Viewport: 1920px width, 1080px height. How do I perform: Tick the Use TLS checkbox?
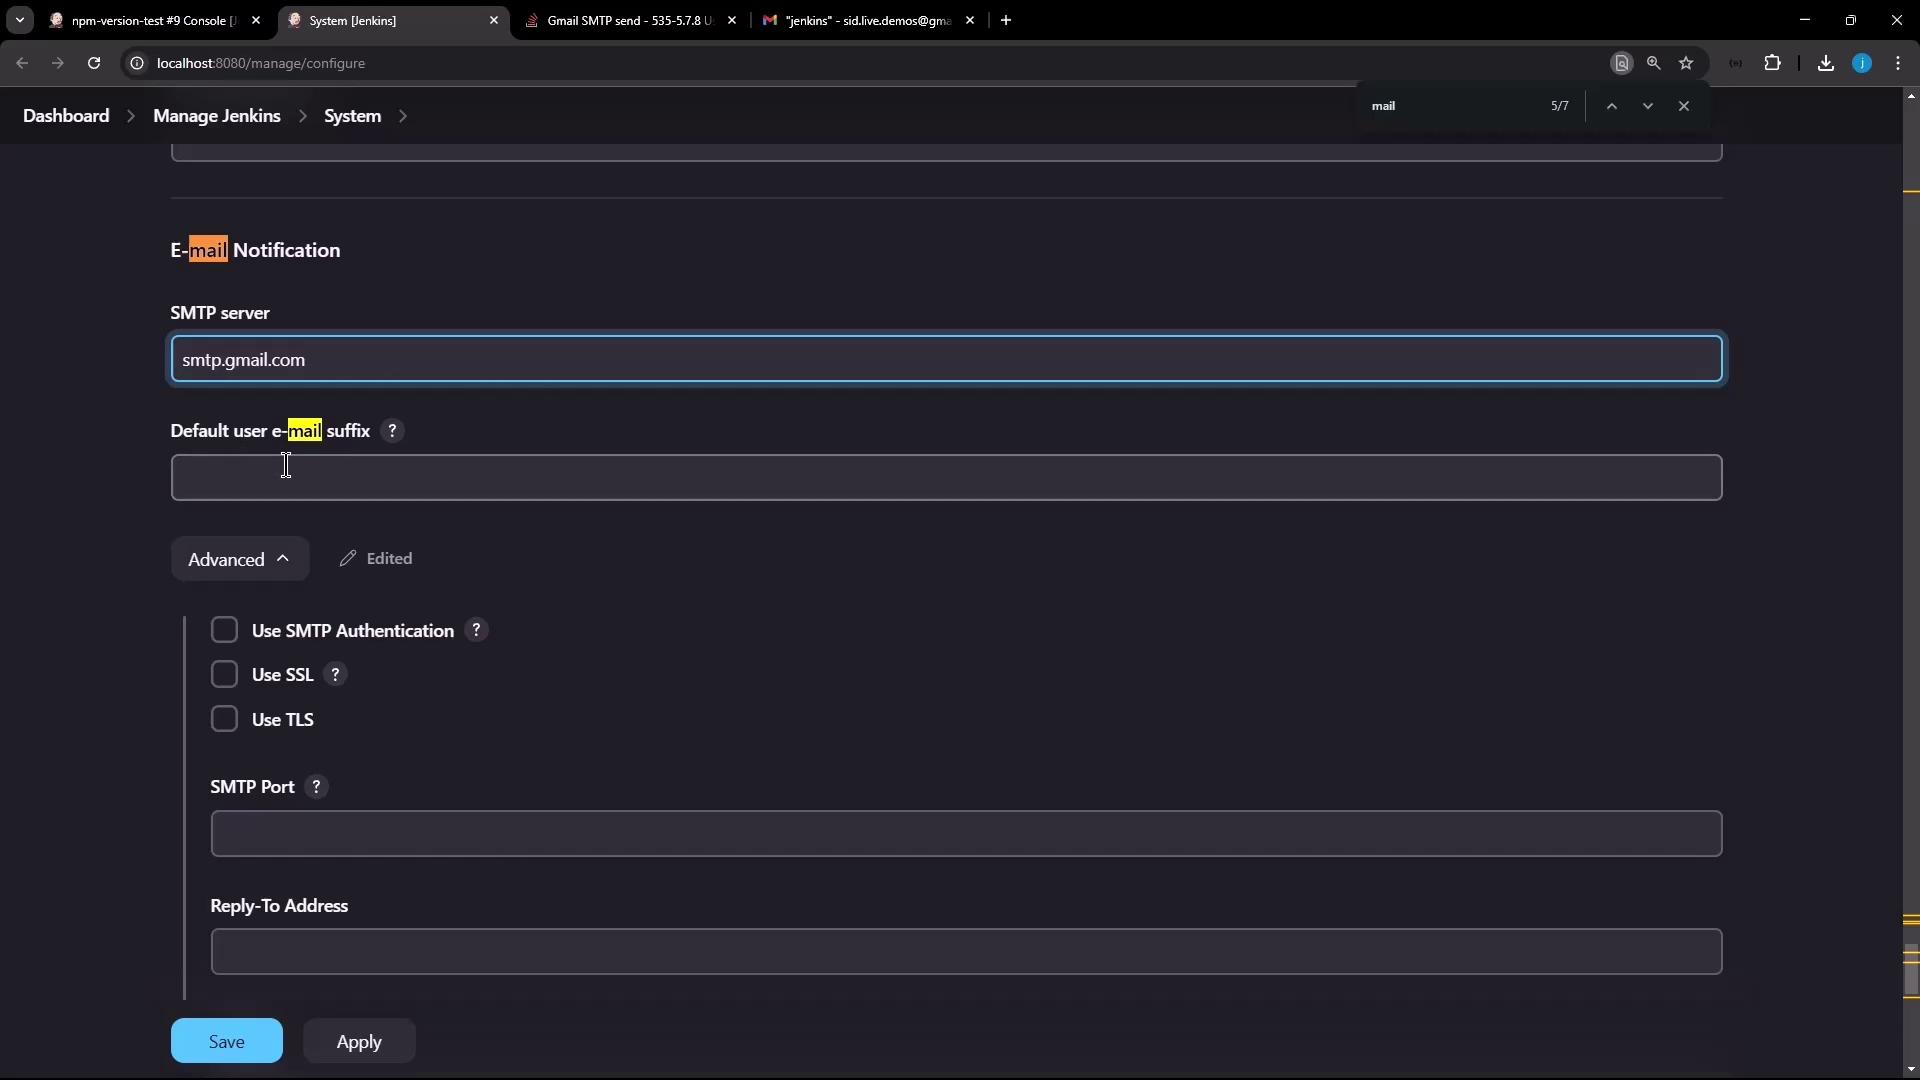[224, 719]
